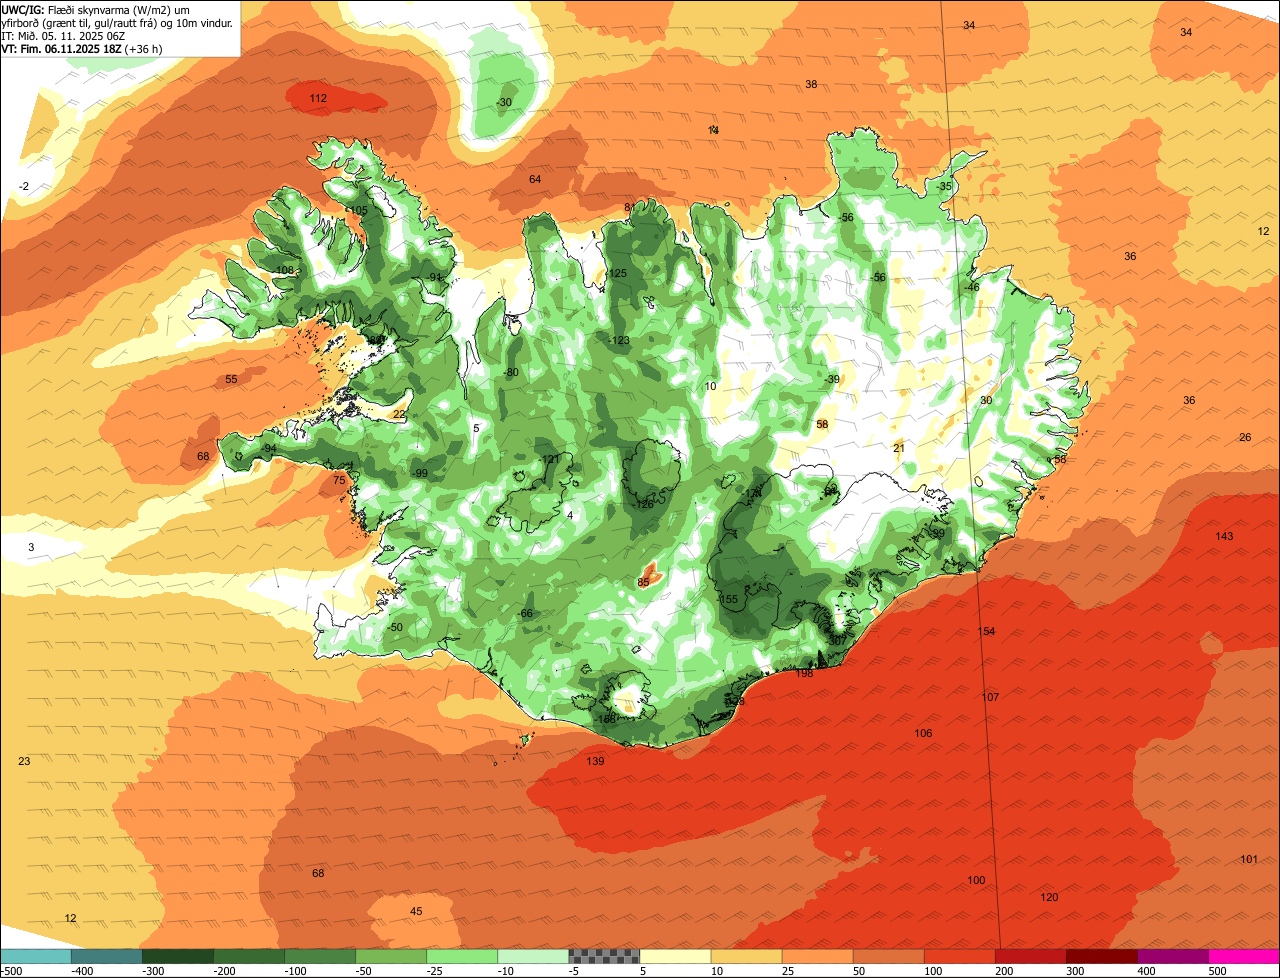Click map value -126 on central glacier
The image size is (1280, 978).
pyautogui.click(x=643, y=504)
